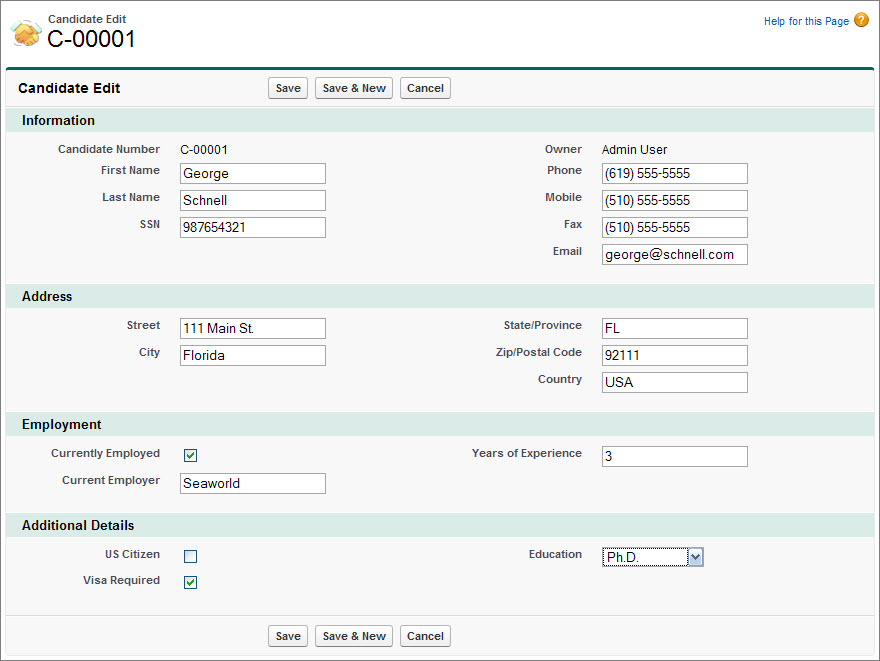Click the Current Employer field with Seaworld
This screenshot has height=661, width=880.
[x=253, y=483]
